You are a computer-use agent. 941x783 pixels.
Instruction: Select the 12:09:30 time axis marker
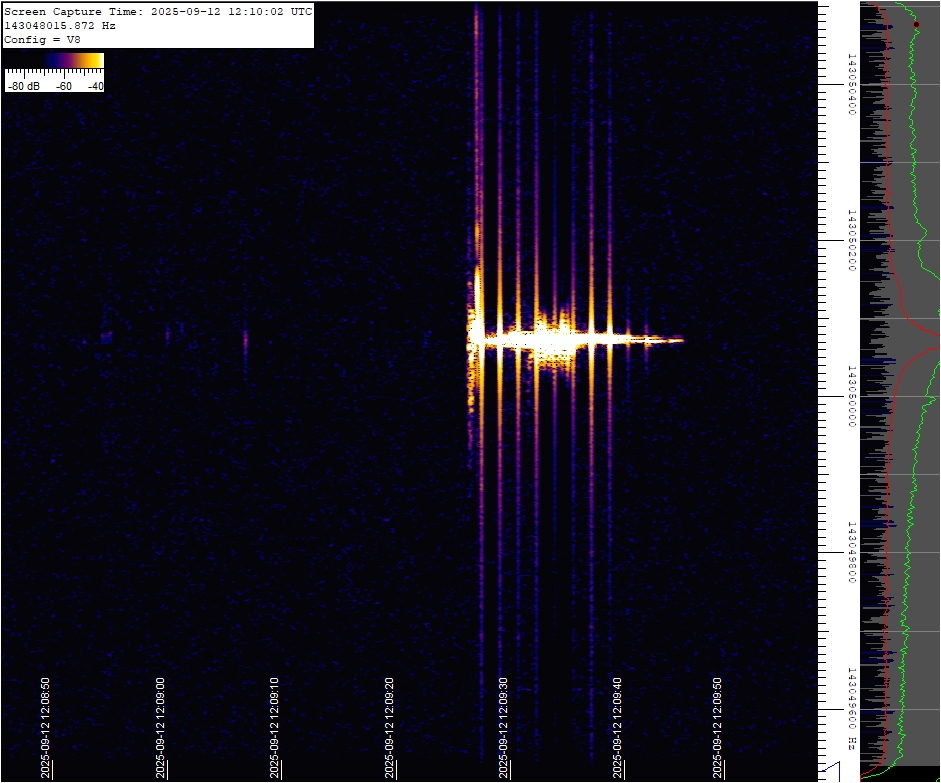coord(504,728)
